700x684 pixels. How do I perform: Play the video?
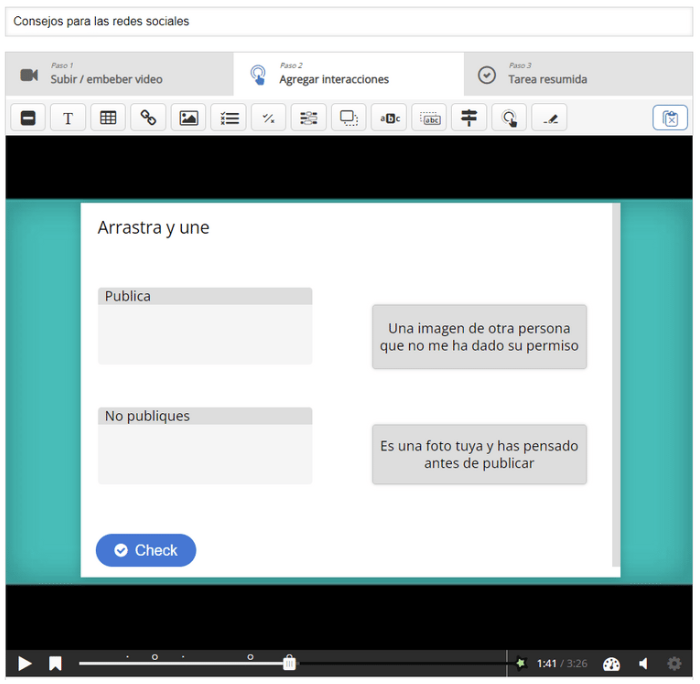[25, 663]
